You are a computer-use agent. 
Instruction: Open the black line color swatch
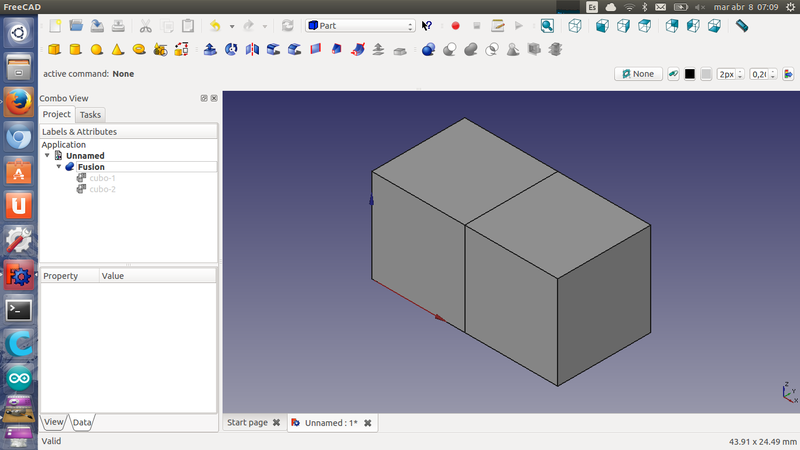point(689,74)
